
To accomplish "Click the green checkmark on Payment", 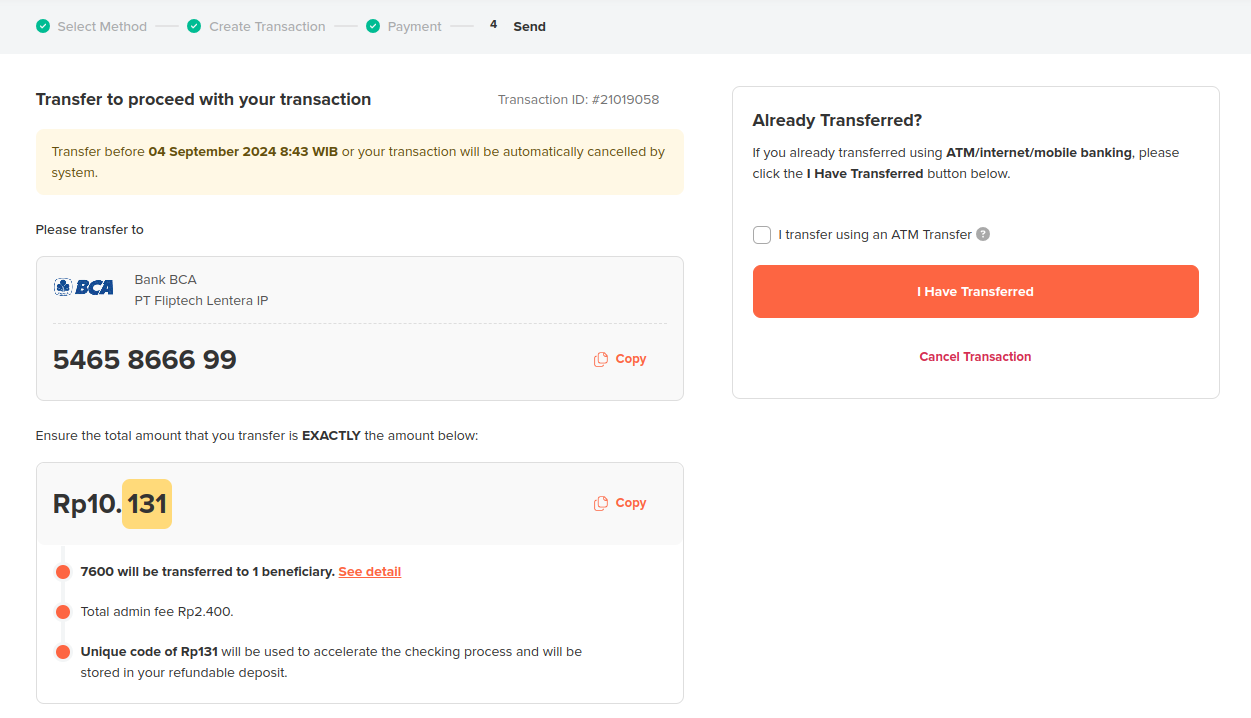I will [372, 25].
